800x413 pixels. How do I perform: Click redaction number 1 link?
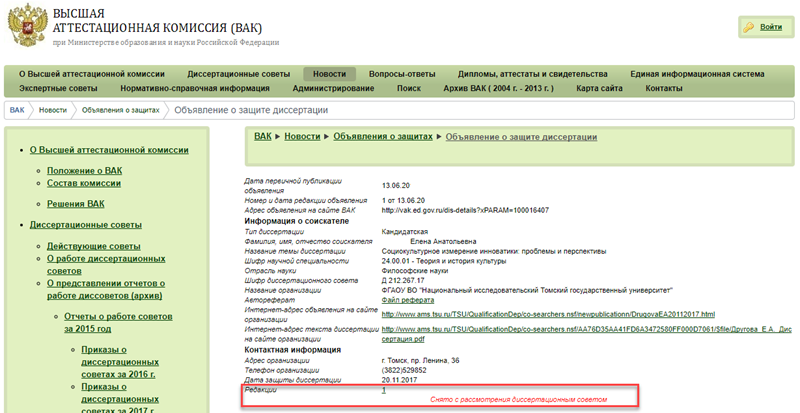click(x=384, y=390)
